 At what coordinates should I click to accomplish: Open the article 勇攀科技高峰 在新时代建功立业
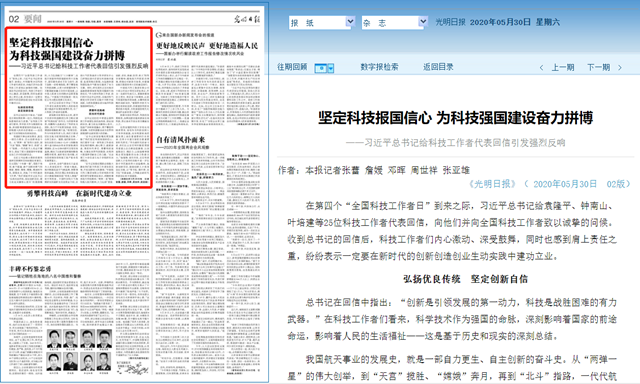click(x=79, y=193)
